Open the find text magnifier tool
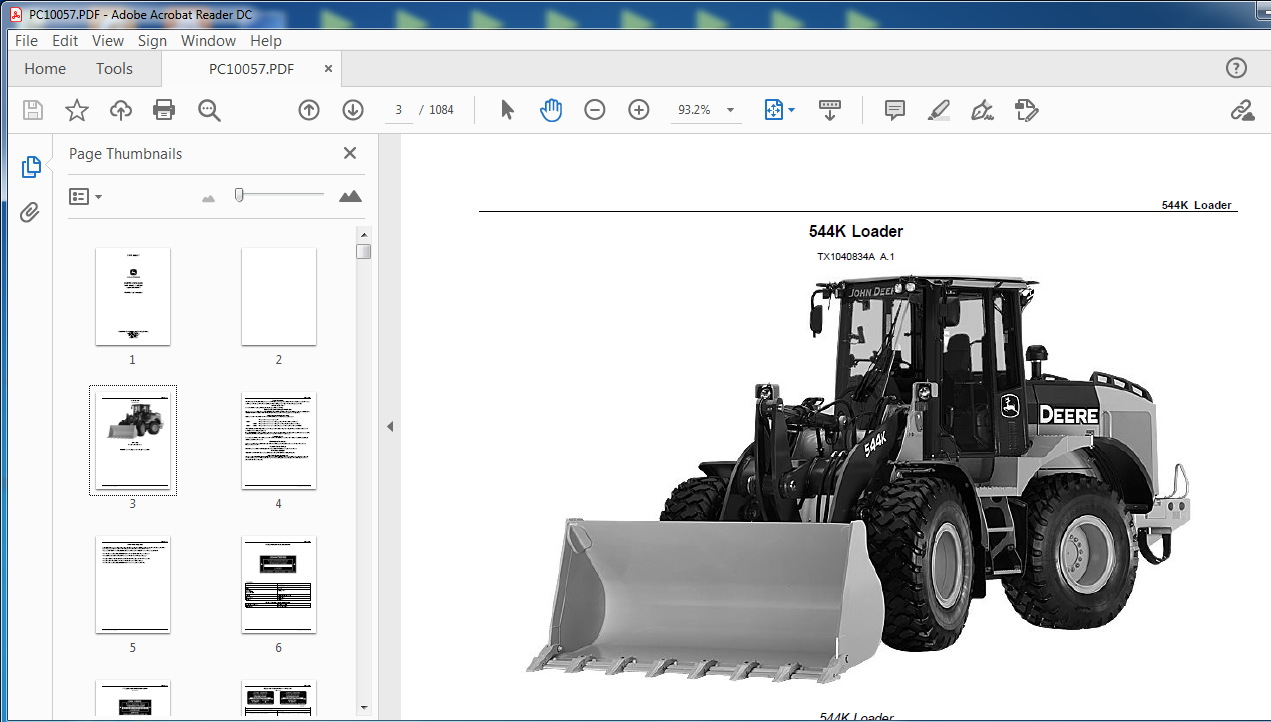 coord(209,110)
